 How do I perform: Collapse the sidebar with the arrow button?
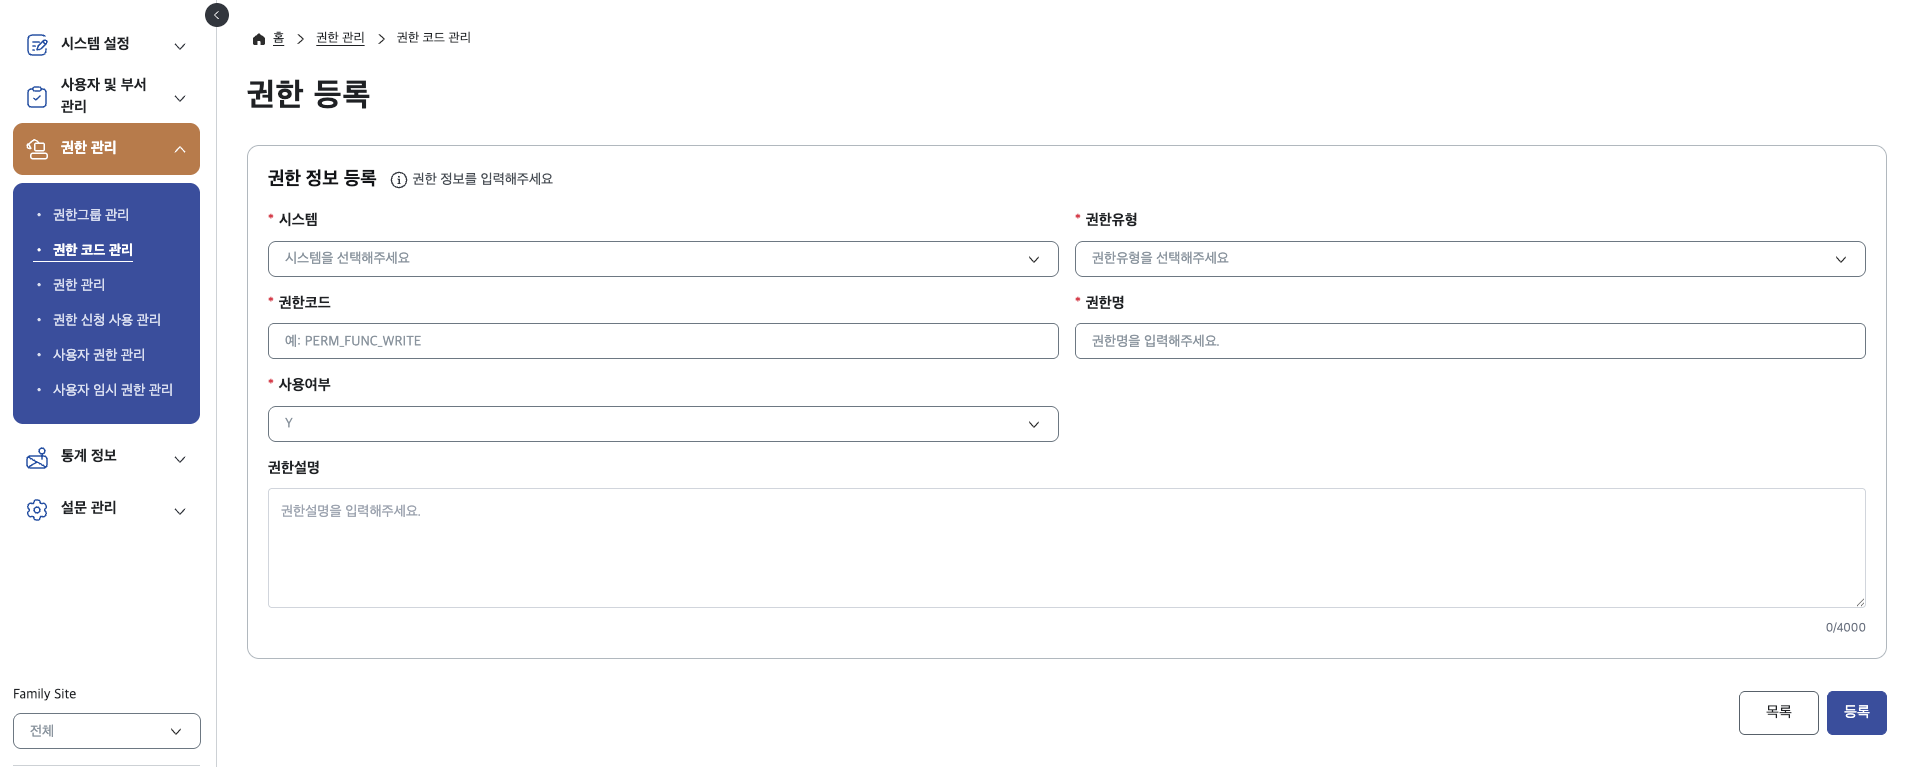[217, 15]
